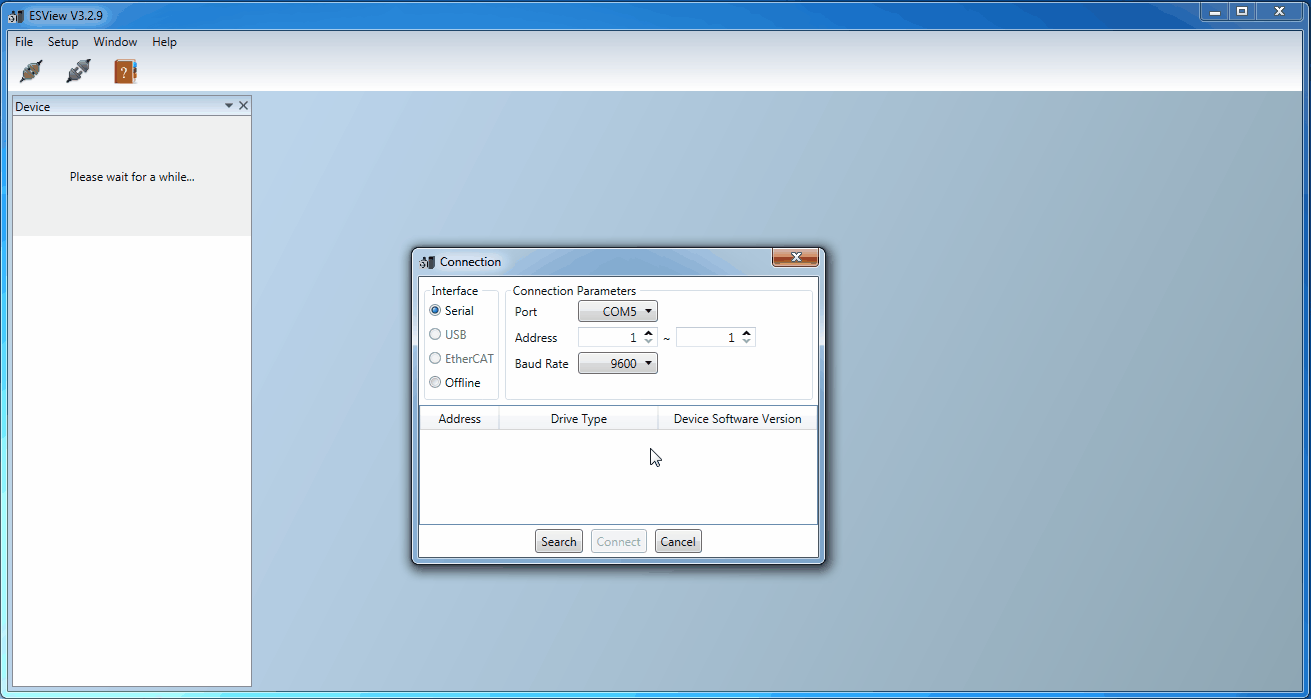The width and height of the screenshot is (1311, 699).
Task: Click the connect plug toolbar icon
Action: [x=31, y=71]
